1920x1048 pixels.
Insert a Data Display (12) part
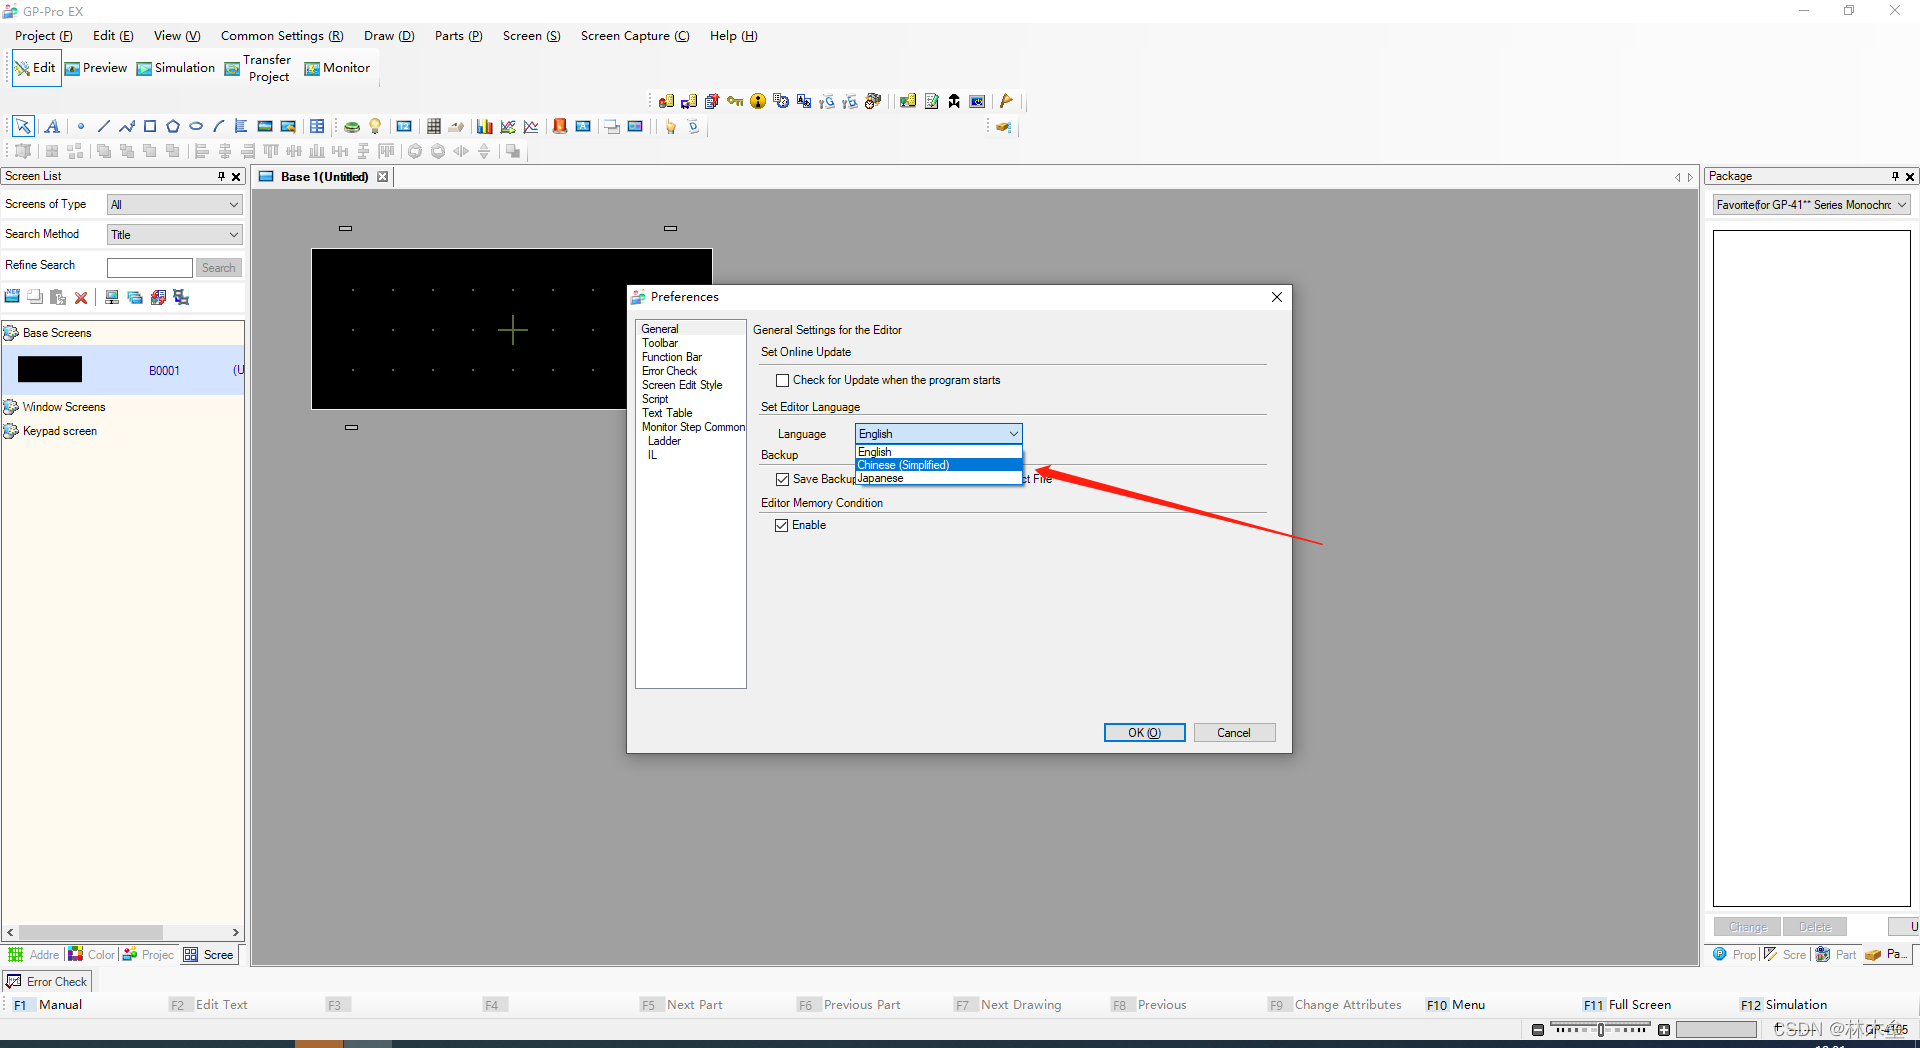pyautogui.click(x=404, y=126)
